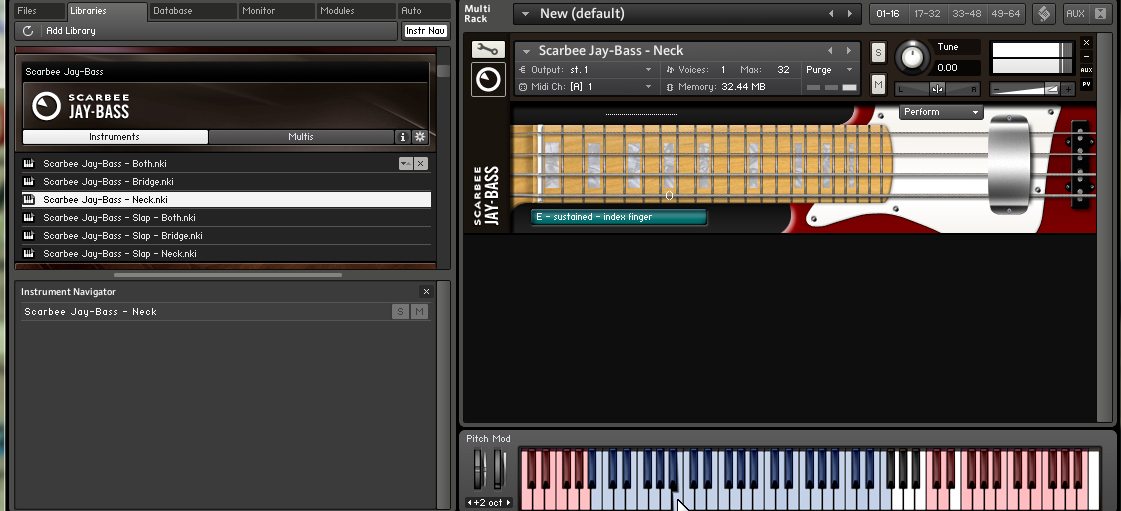1121x511 pixels.
Task: Decrease keyboard octave with left arrow
Action: (x=470, y=502)
